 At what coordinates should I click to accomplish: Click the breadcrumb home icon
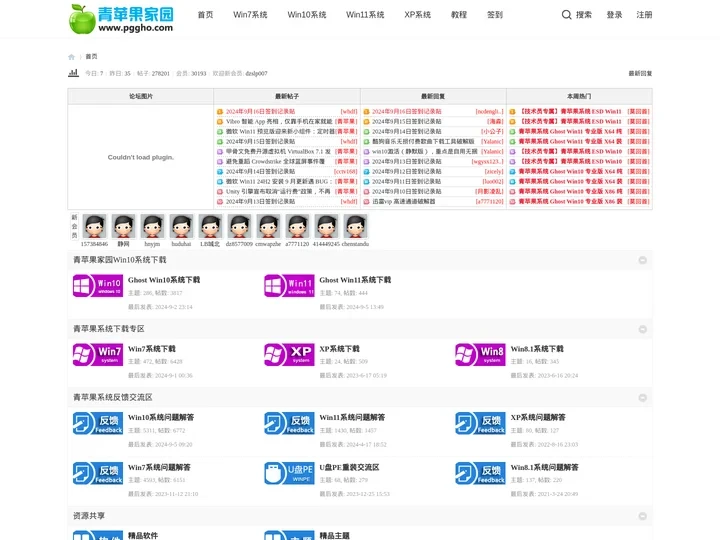71,57
